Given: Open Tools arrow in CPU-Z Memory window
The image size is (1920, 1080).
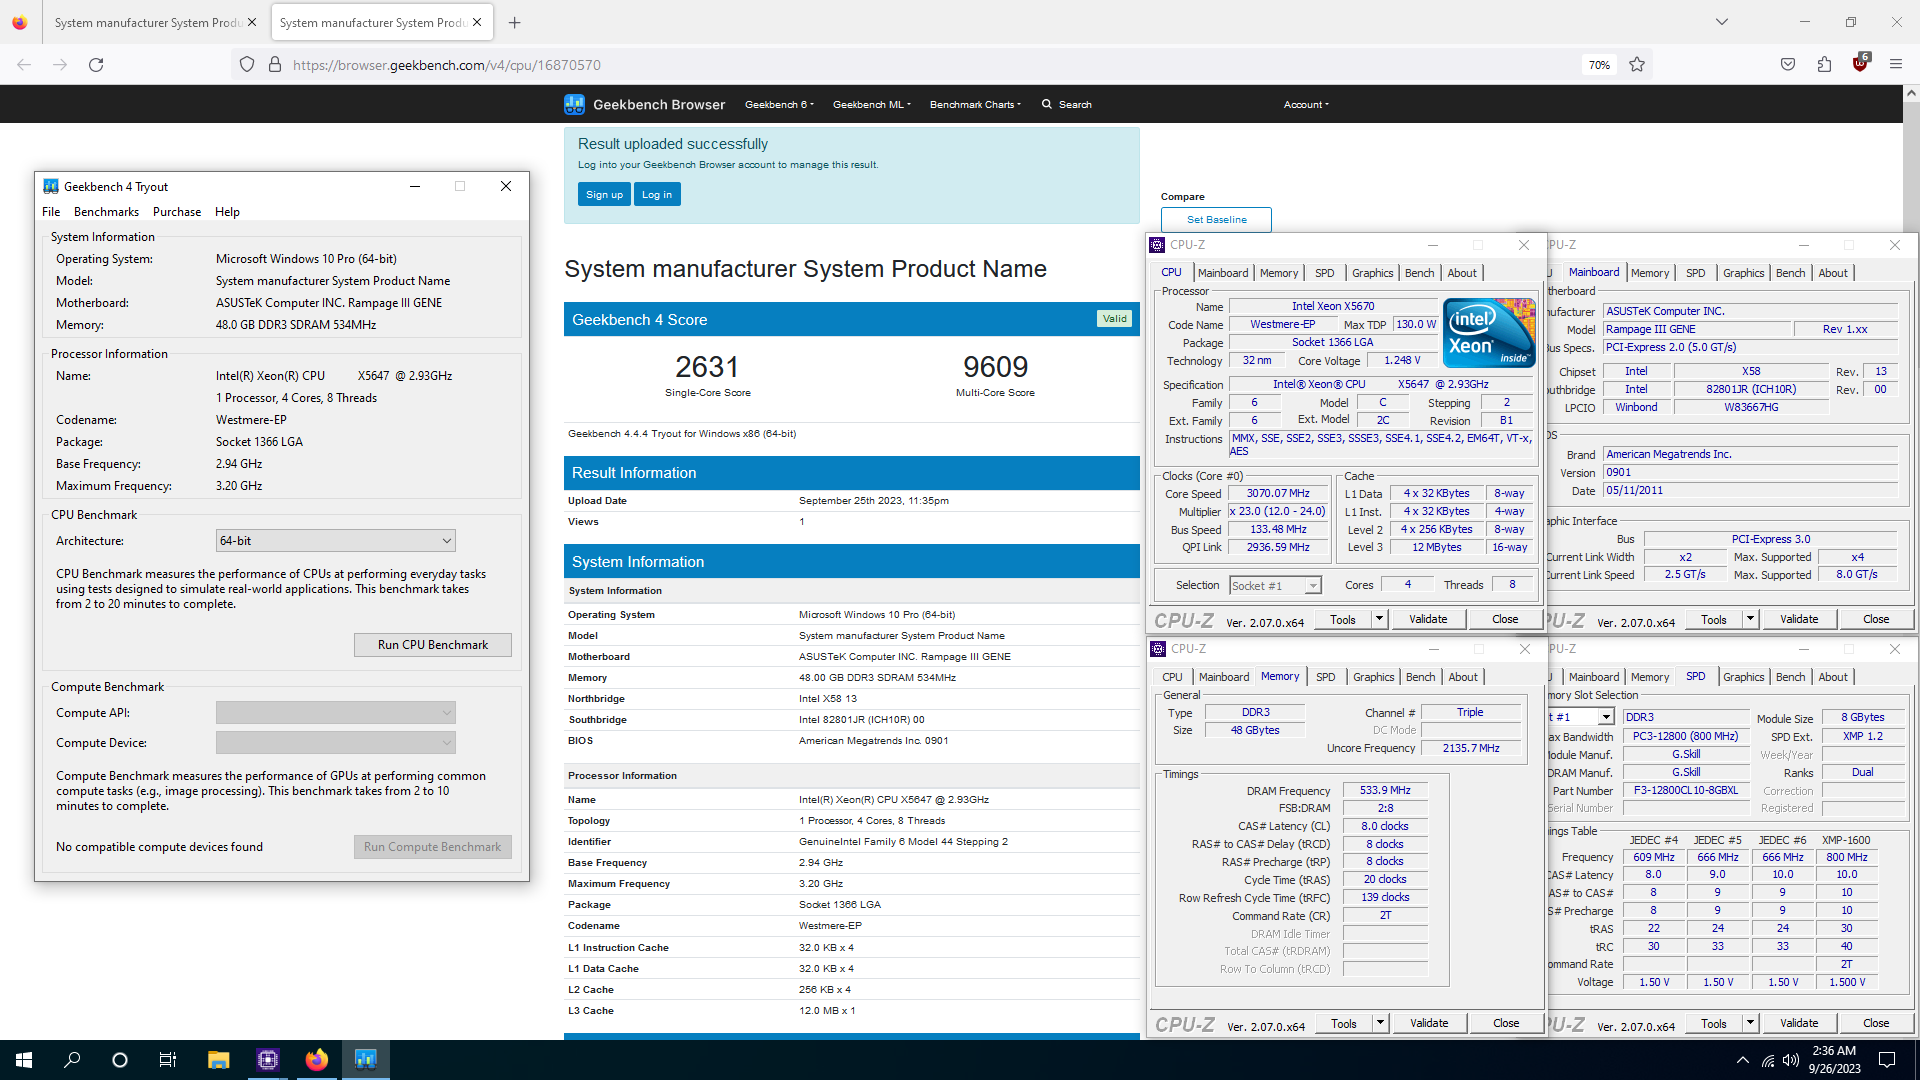Looking at the screenshot, I should click(x=1380, y=1023).
